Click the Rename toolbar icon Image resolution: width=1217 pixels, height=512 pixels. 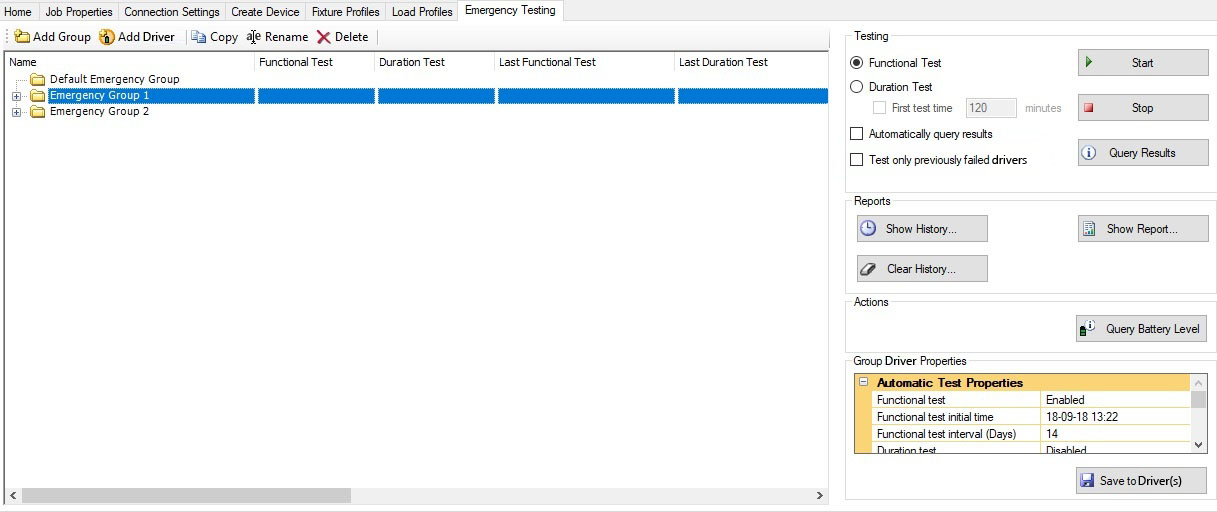click(254, 37)
